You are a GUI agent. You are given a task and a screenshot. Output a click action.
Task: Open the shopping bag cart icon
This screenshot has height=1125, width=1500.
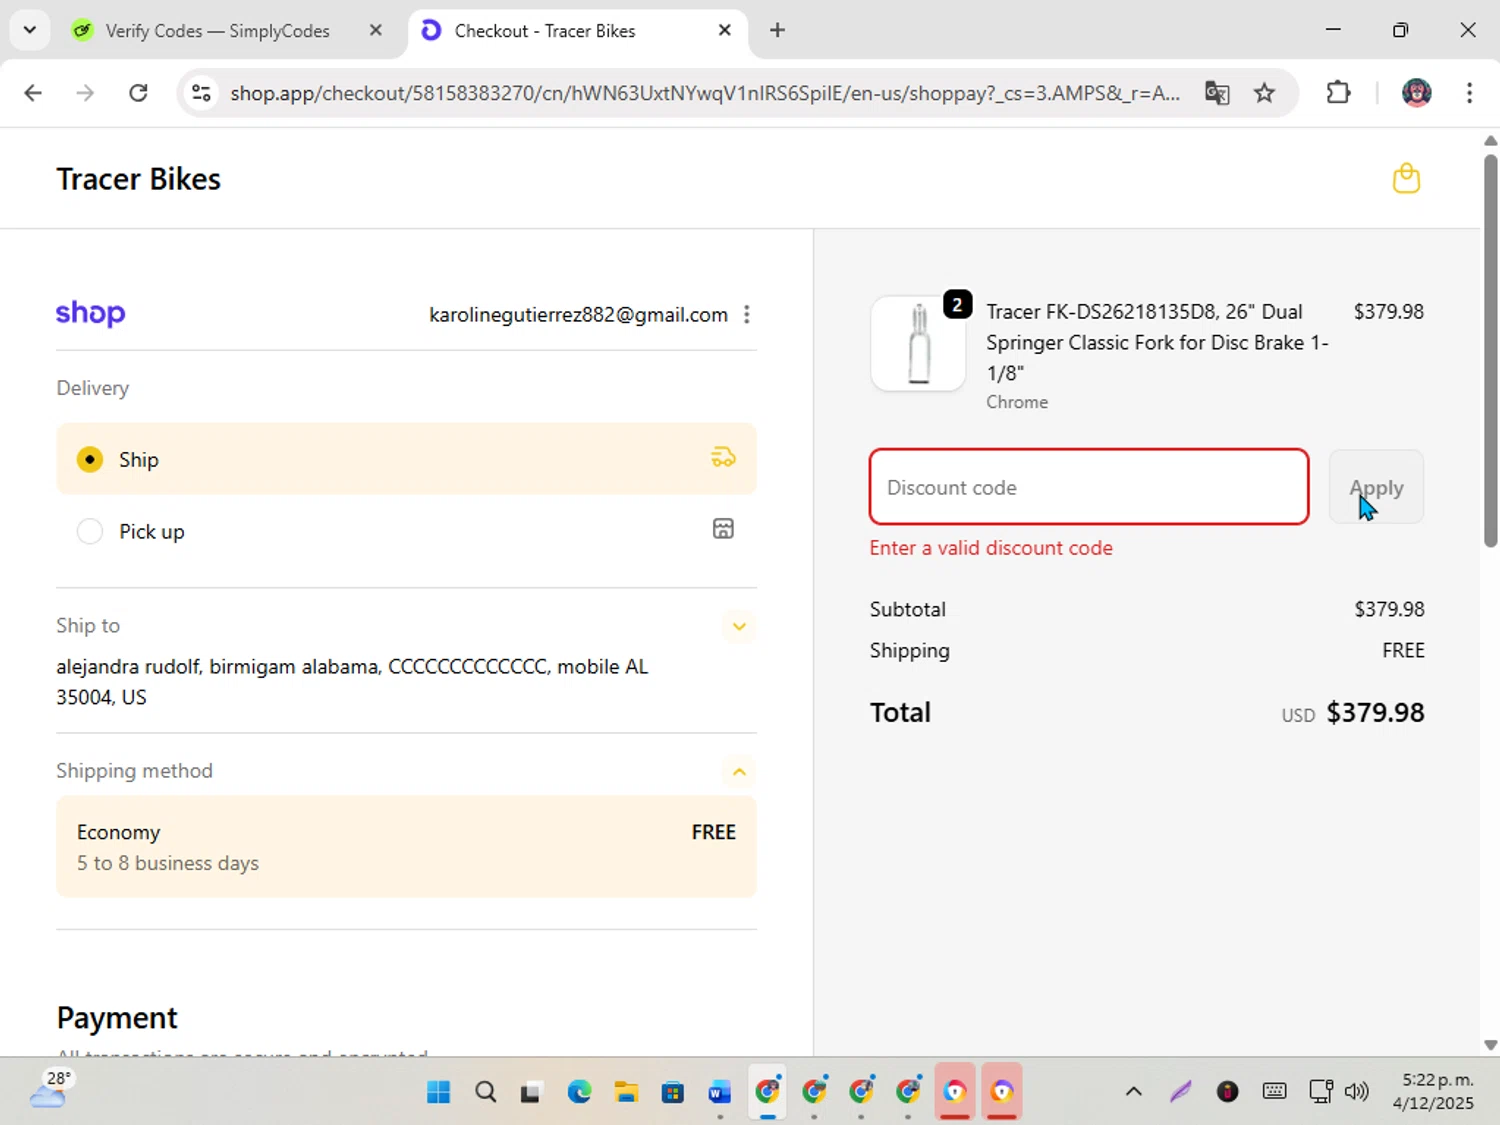pyautogui.click(x=1406, y=179)
